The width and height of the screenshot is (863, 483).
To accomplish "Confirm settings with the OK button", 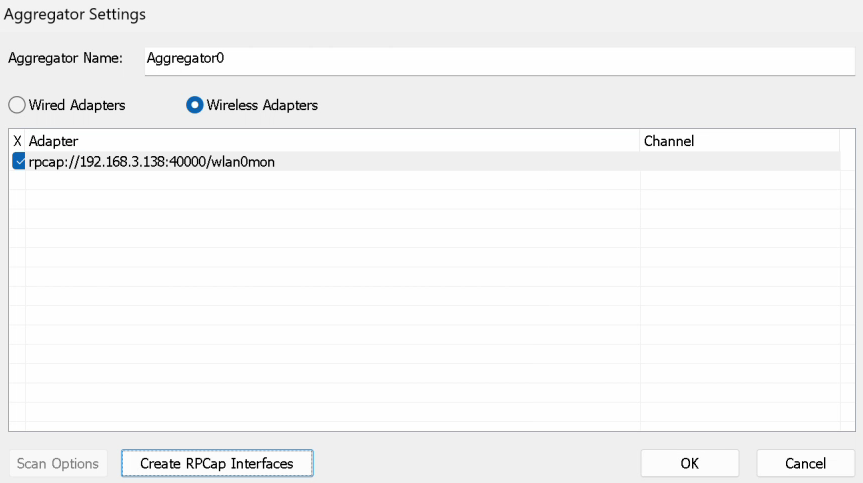I will click(689, 463).
